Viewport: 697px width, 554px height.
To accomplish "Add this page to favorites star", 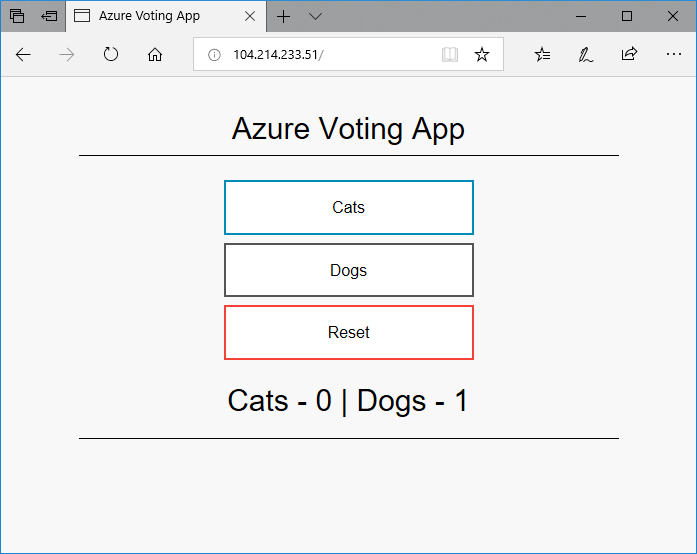I will tap(482, 55).
